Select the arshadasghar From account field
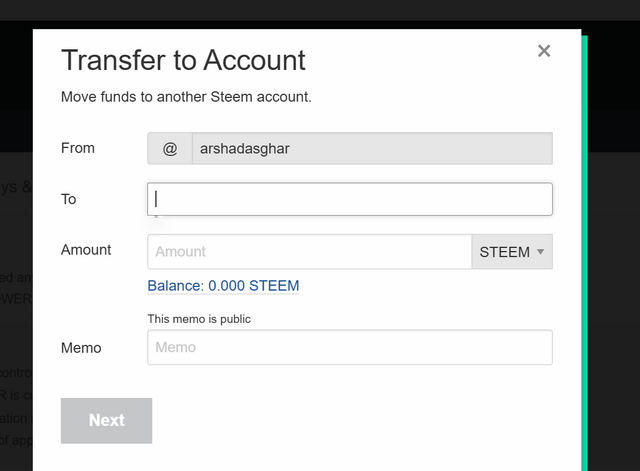 click(372, 149)
